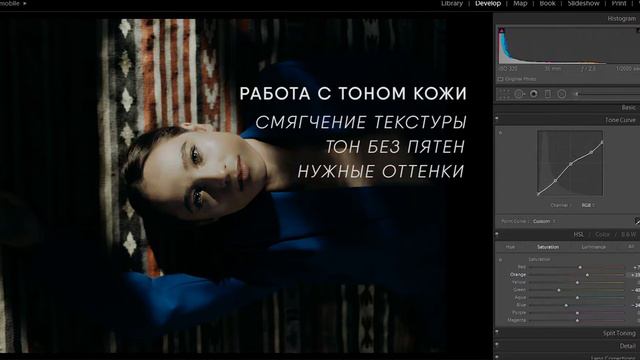Select the Graduated Filter tool

coord(548,94)
